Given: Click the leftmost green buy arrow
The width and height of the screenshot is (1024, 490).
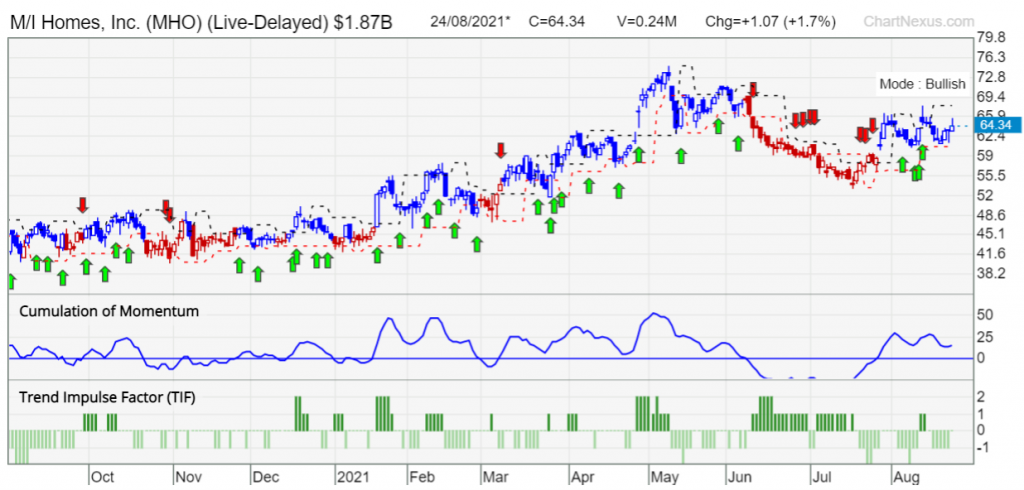Looking at the screenshot, I should (10, 282).
